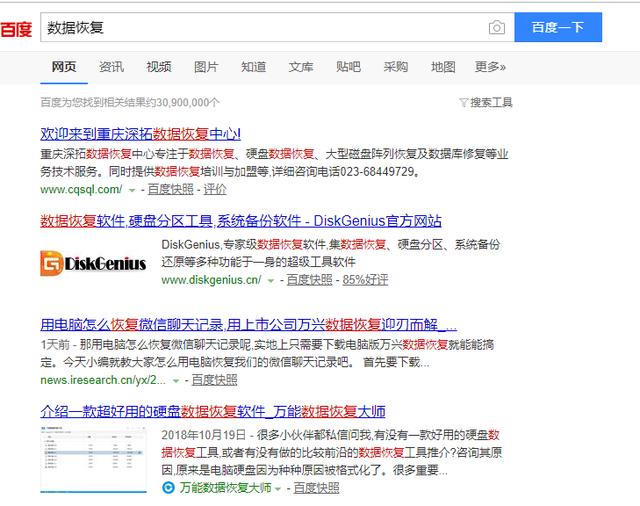The image size is (640, 506).
Task: Click www.diskgenius.cn/ URL
Action: 211,280
